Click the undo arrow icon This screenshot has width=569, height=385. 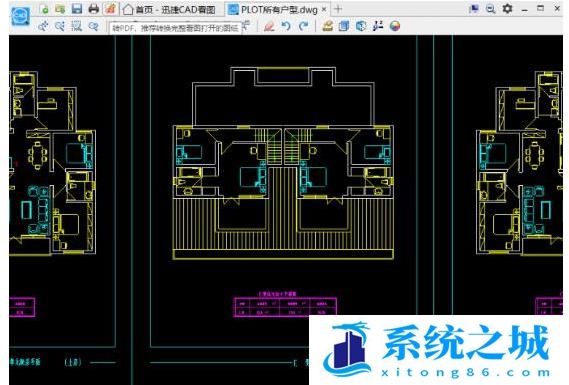[x=286, y=26]
